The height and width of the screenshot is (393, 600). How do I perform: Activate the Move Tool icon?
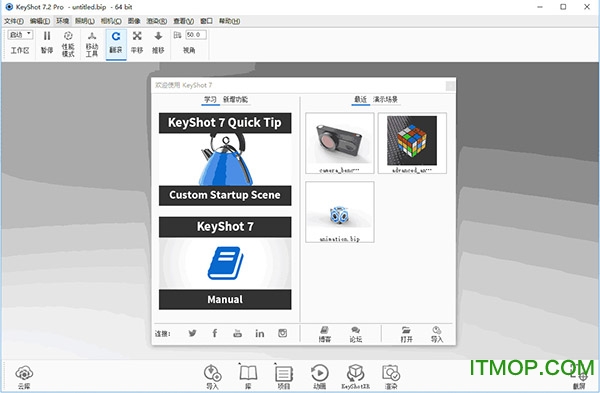click(92, 44)
